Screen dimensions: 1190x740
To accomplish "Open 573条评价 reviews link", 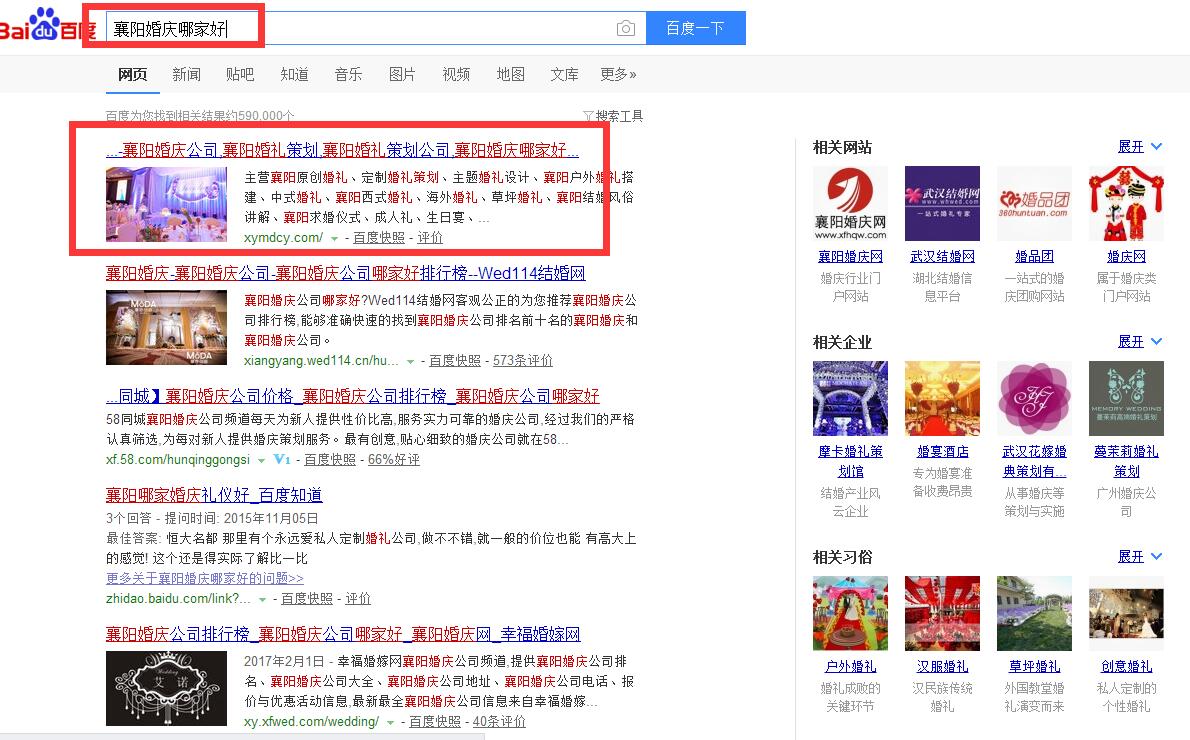I will (x=523, y=361).
